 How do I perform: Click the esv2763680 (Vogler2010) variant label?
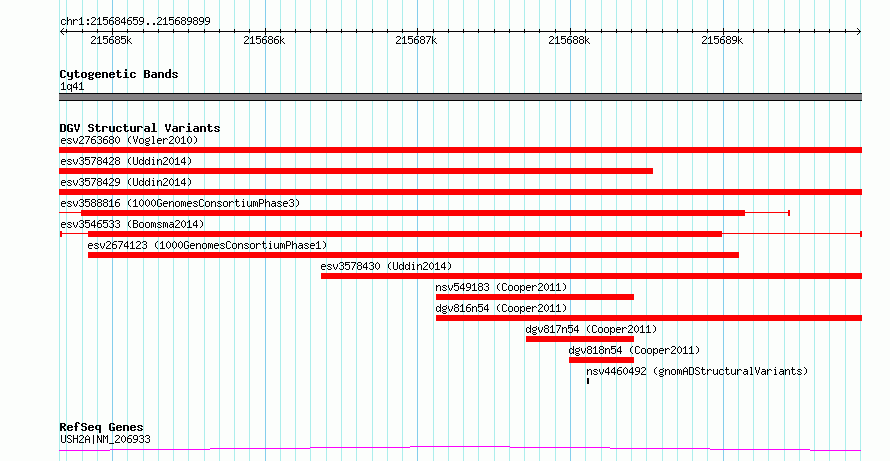(x=129, y=140)
